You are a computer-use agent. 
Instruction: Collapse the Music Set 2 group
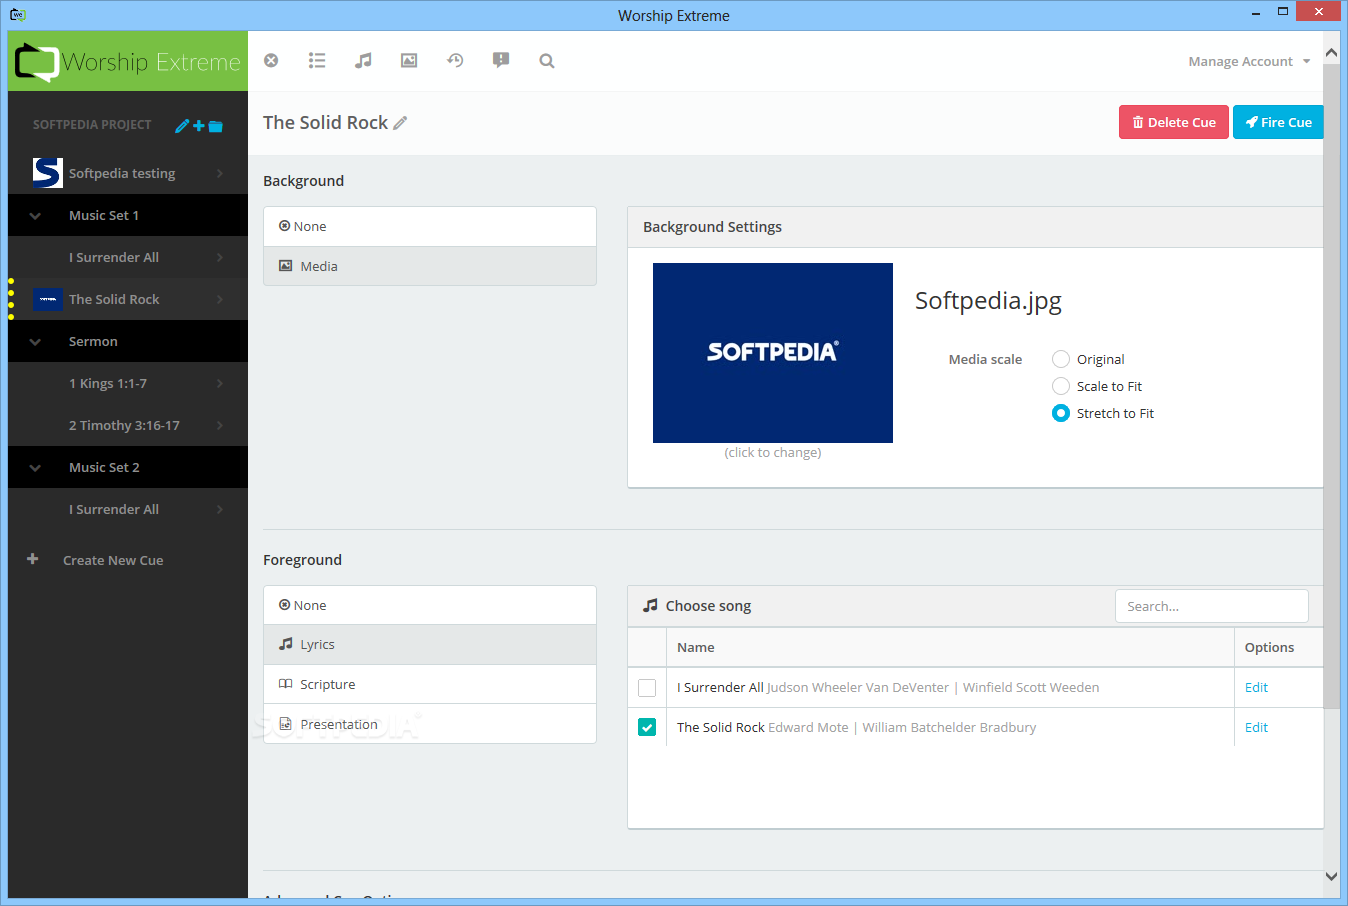click(35, 467)
